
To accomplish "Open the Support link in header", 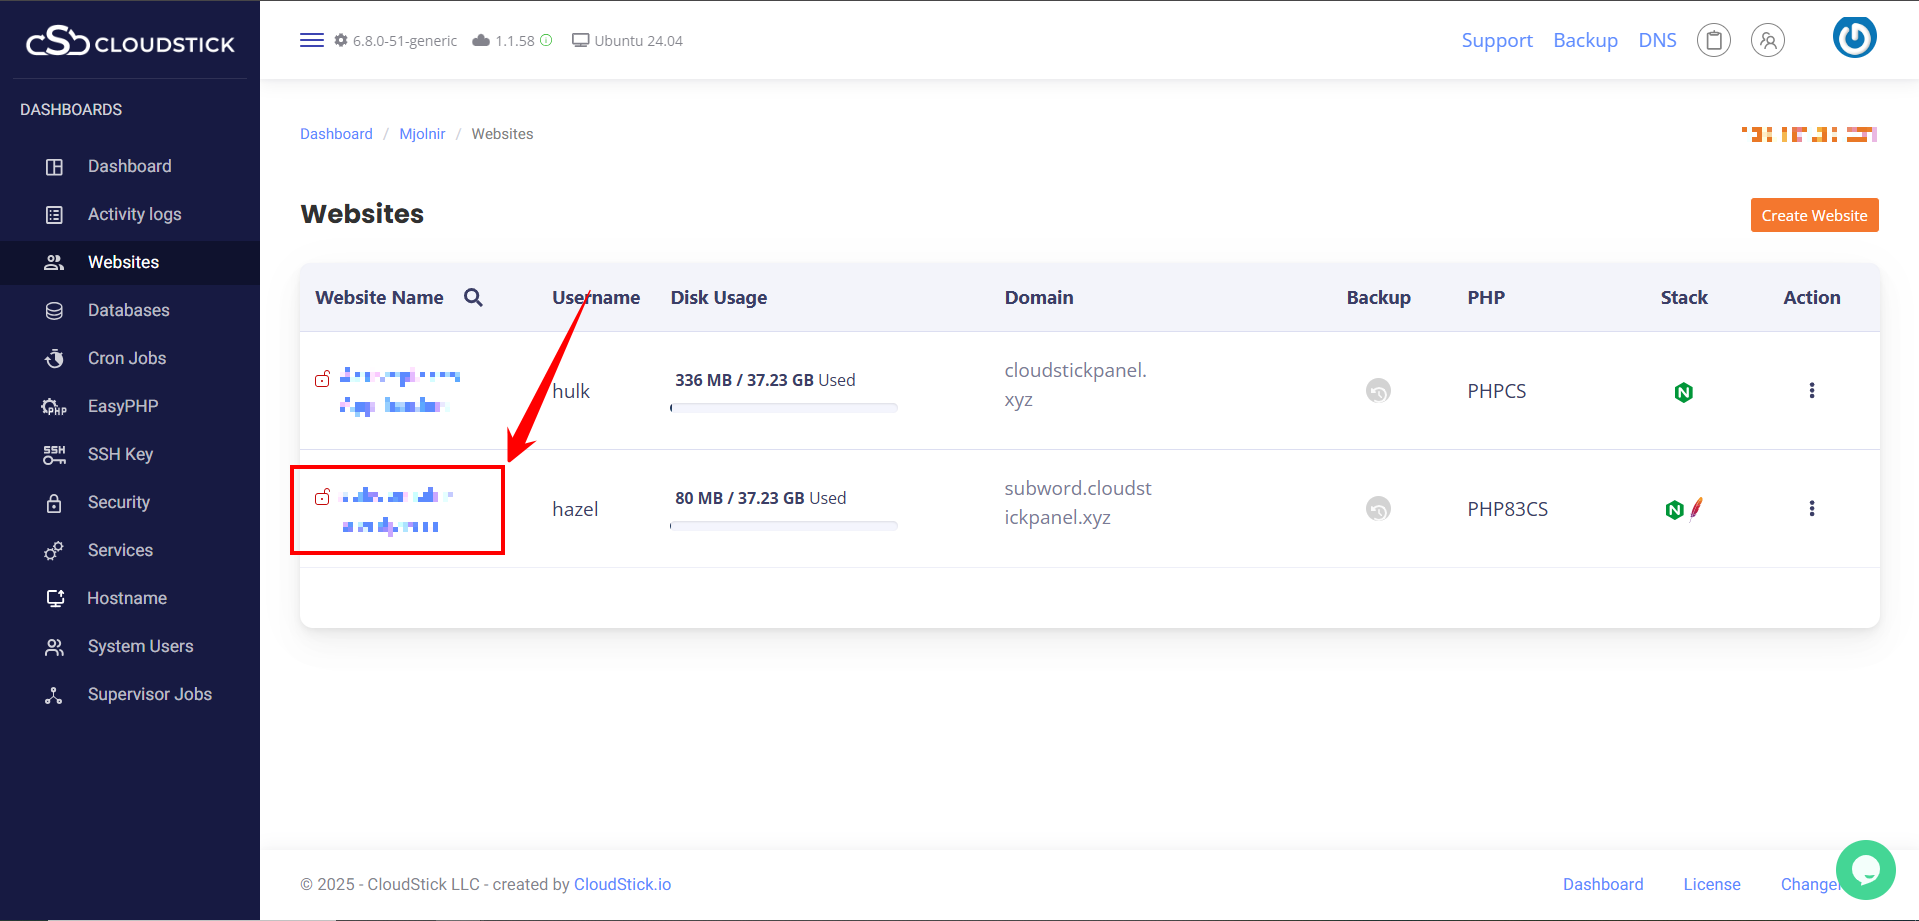I will click(1496, 40).
